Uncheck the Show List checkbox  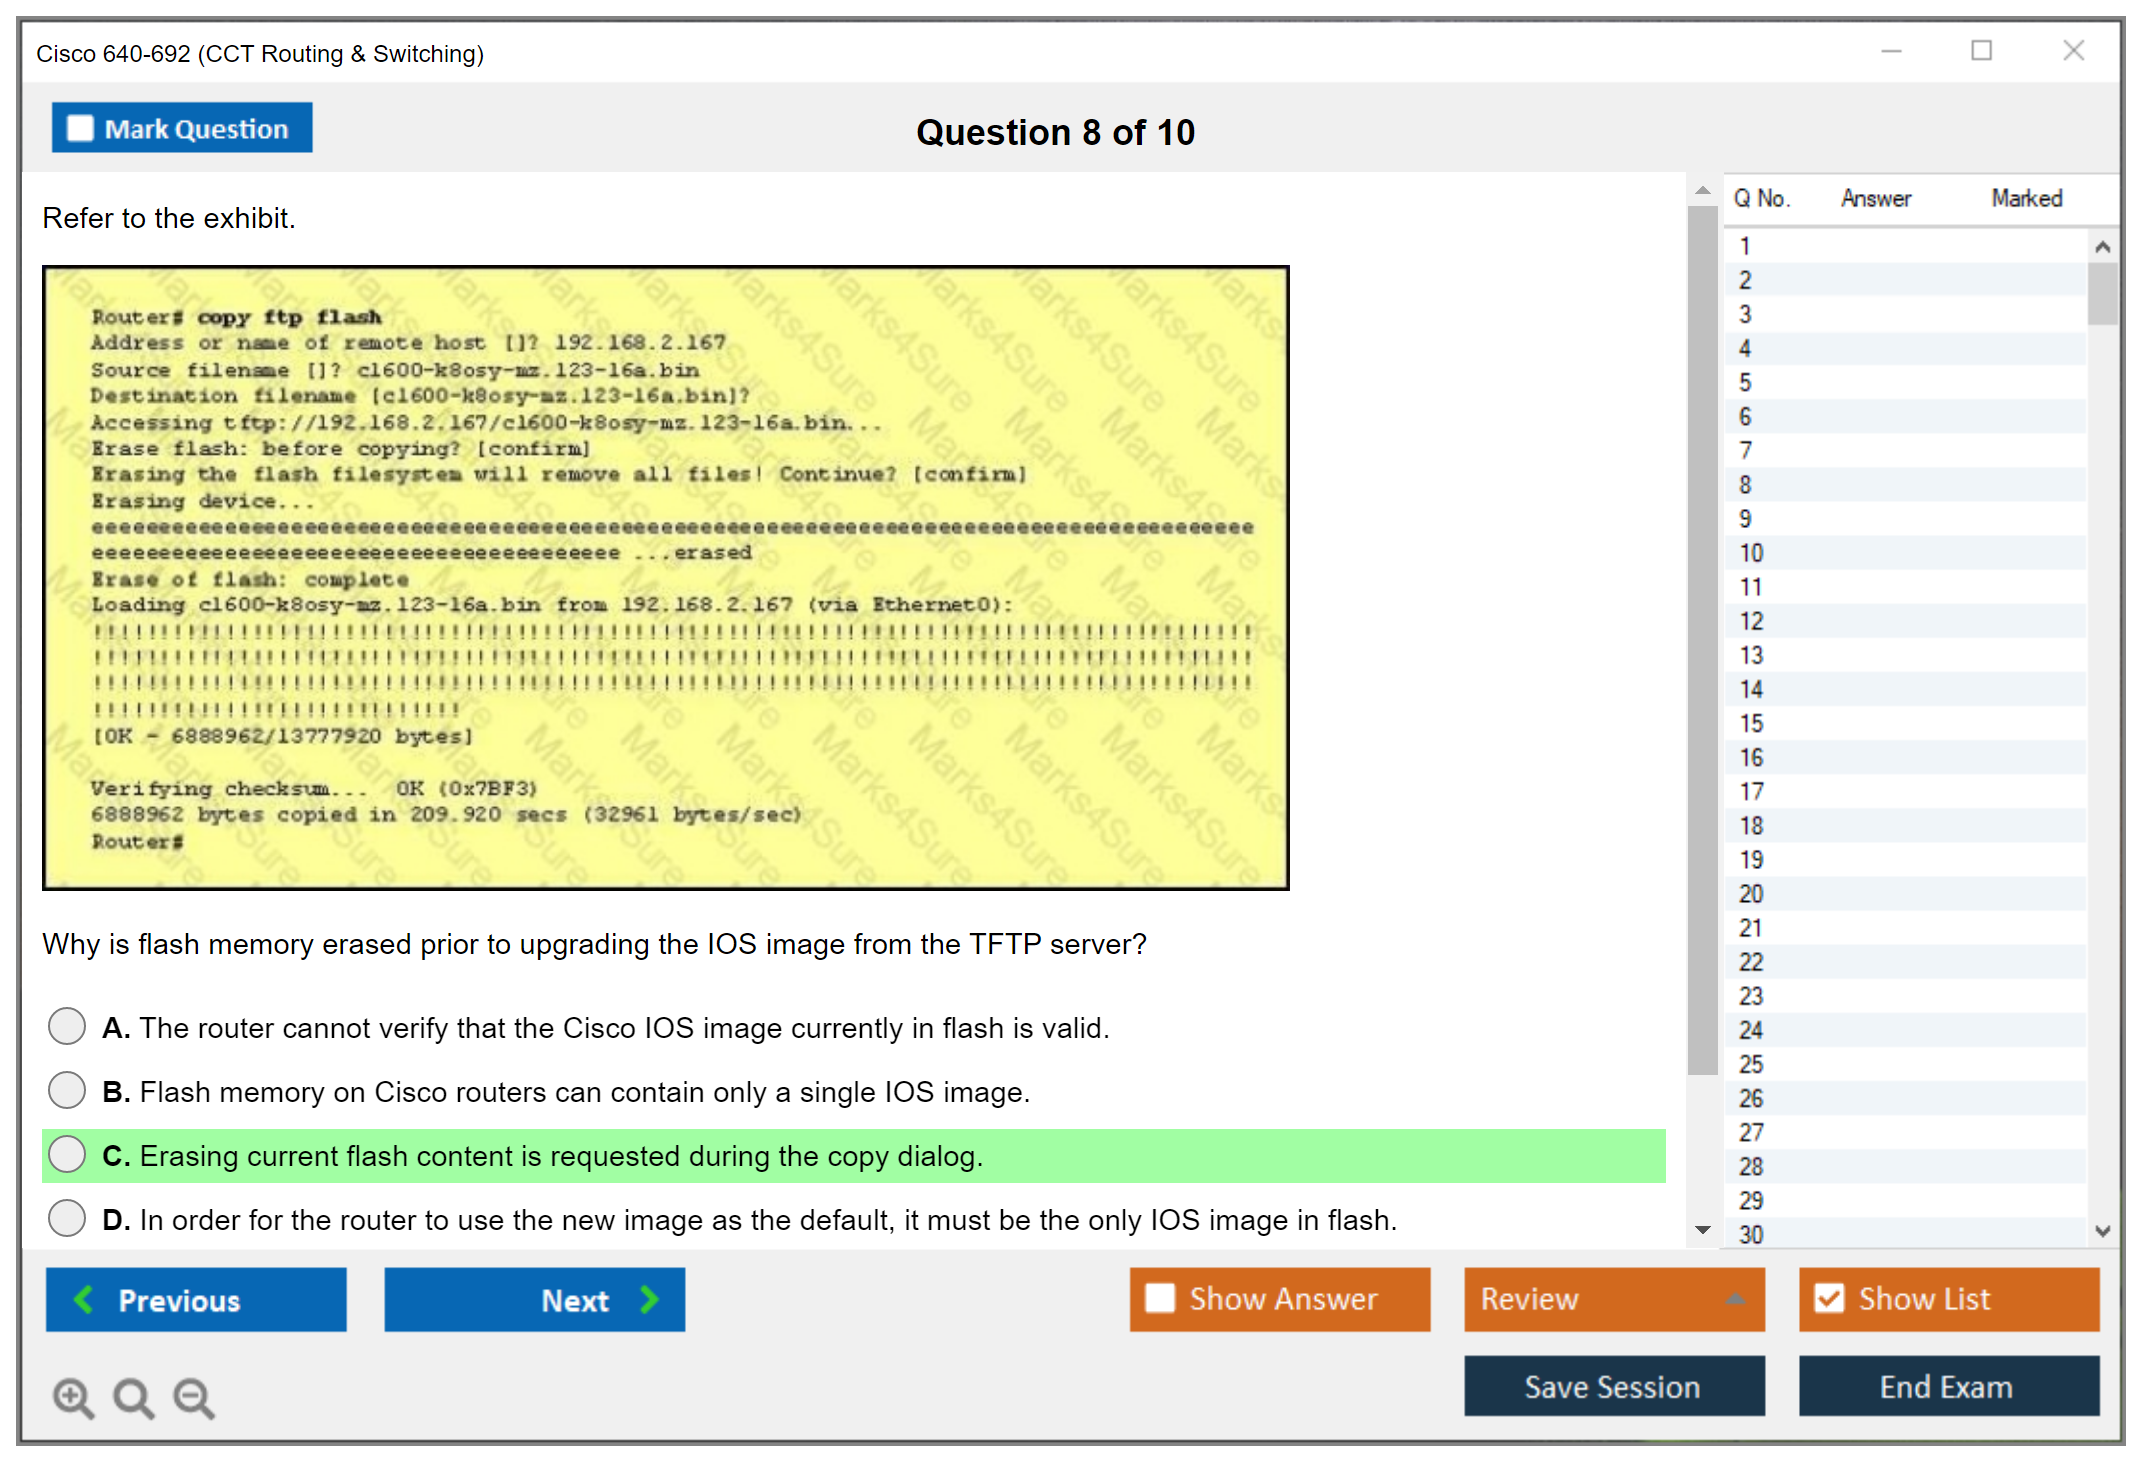(1829, 1298)
